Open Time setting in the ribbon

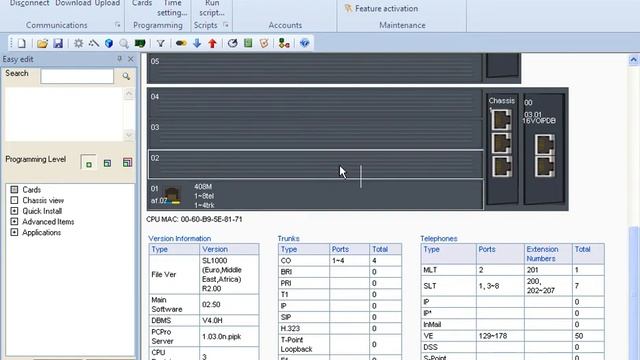(172, 8)
